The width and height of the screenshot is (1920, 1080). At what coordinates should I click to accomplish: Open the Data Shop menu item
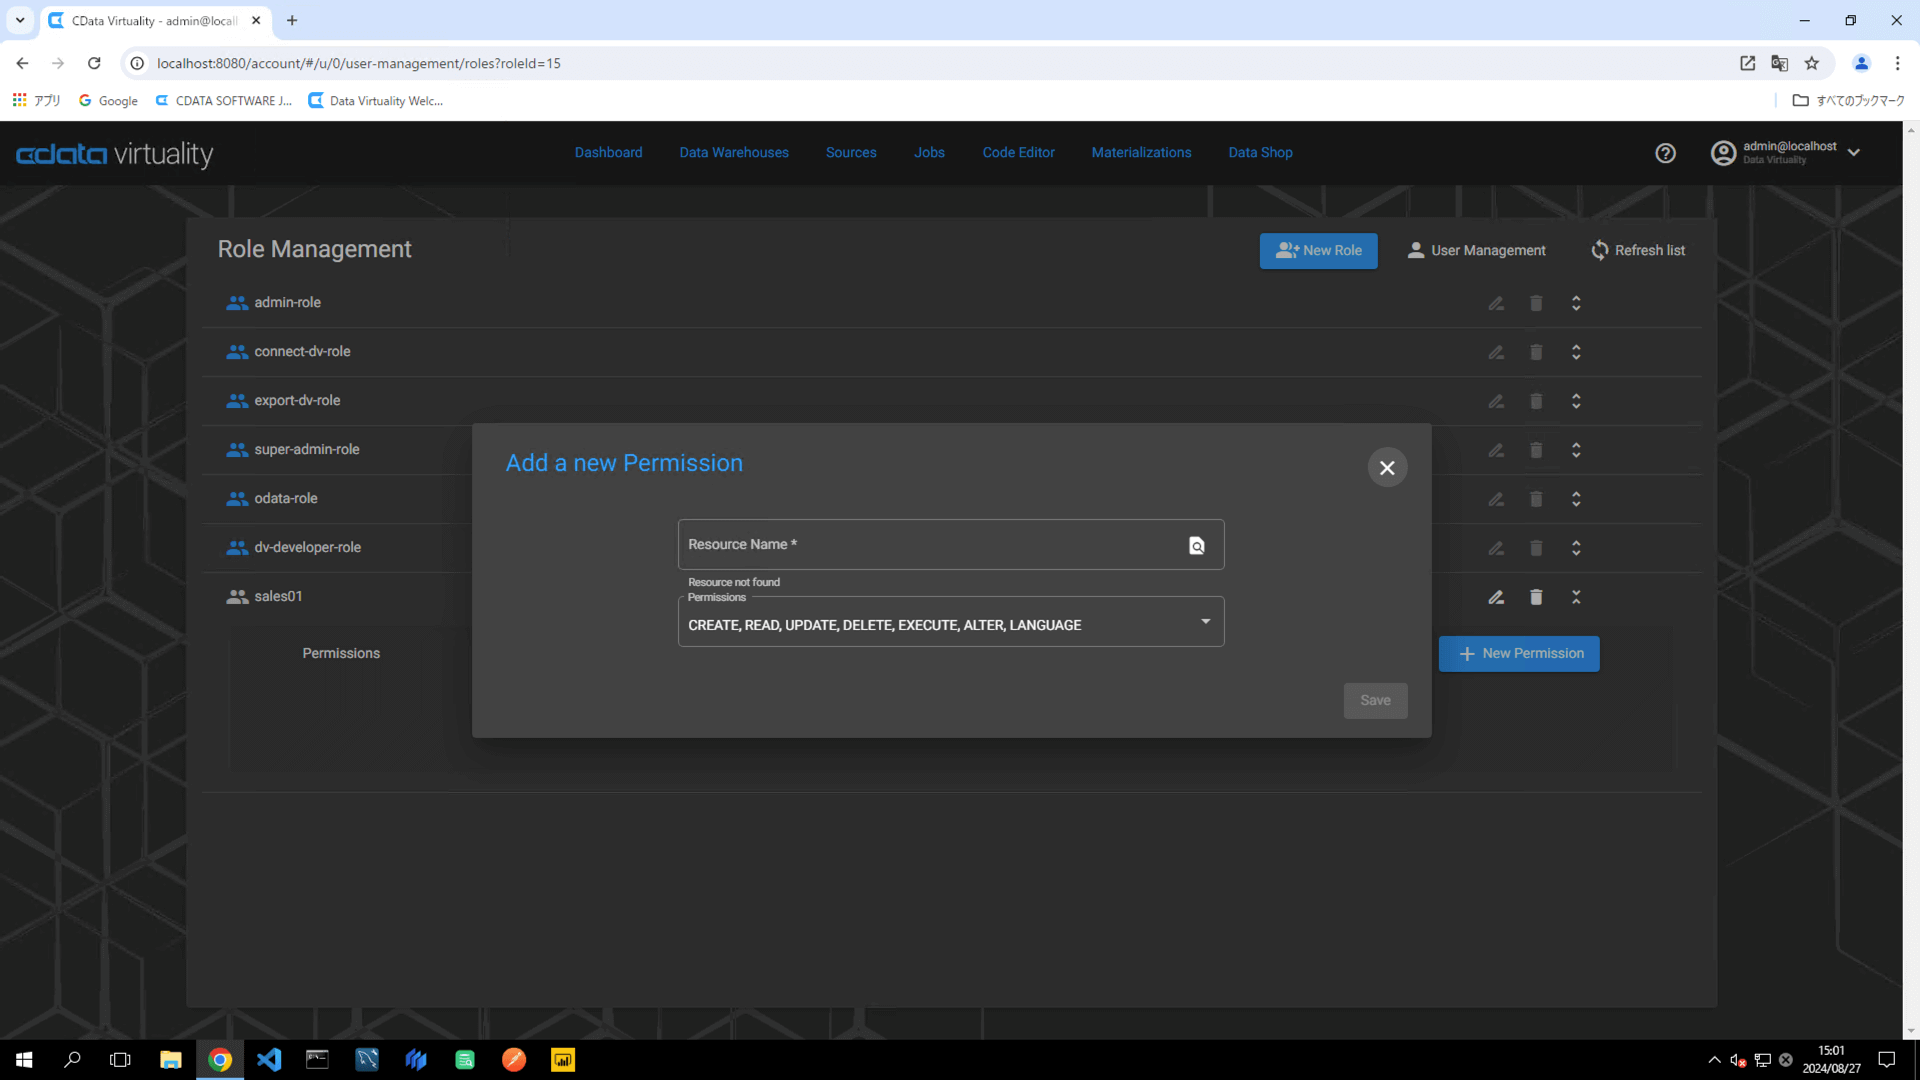(x=1260, y=153)
